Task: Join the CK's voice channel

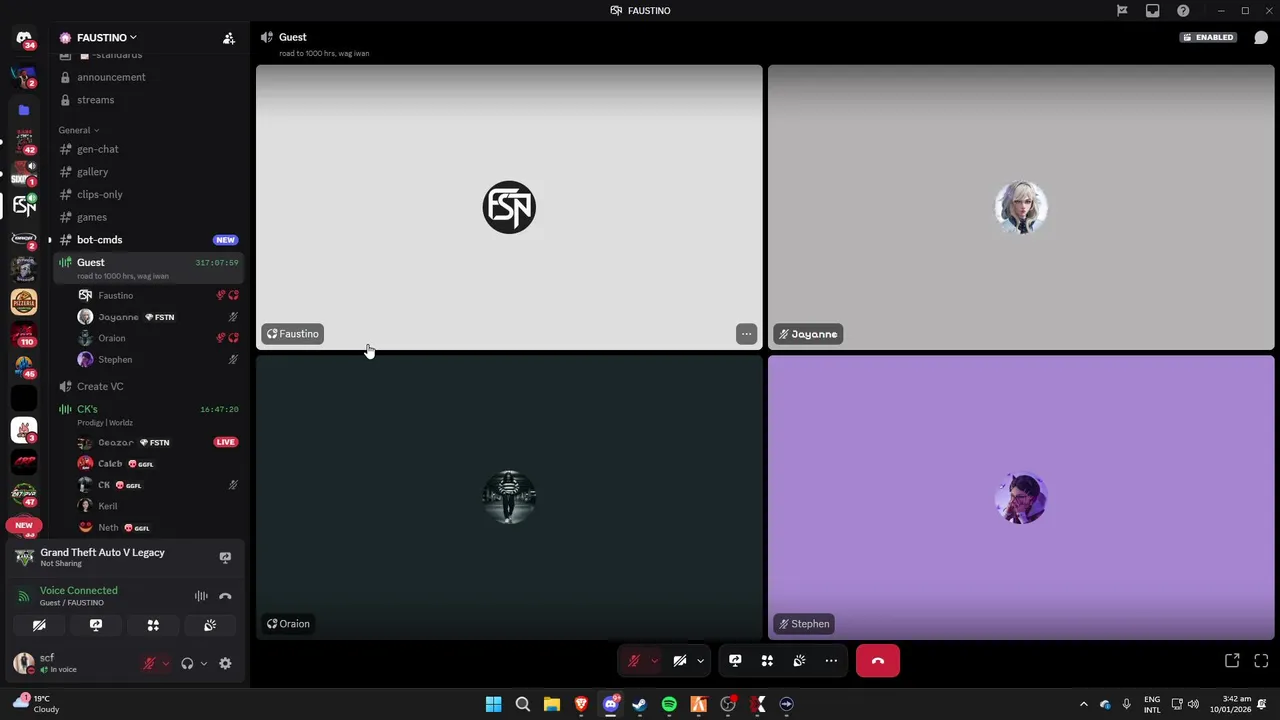Action: pos(148,414)
